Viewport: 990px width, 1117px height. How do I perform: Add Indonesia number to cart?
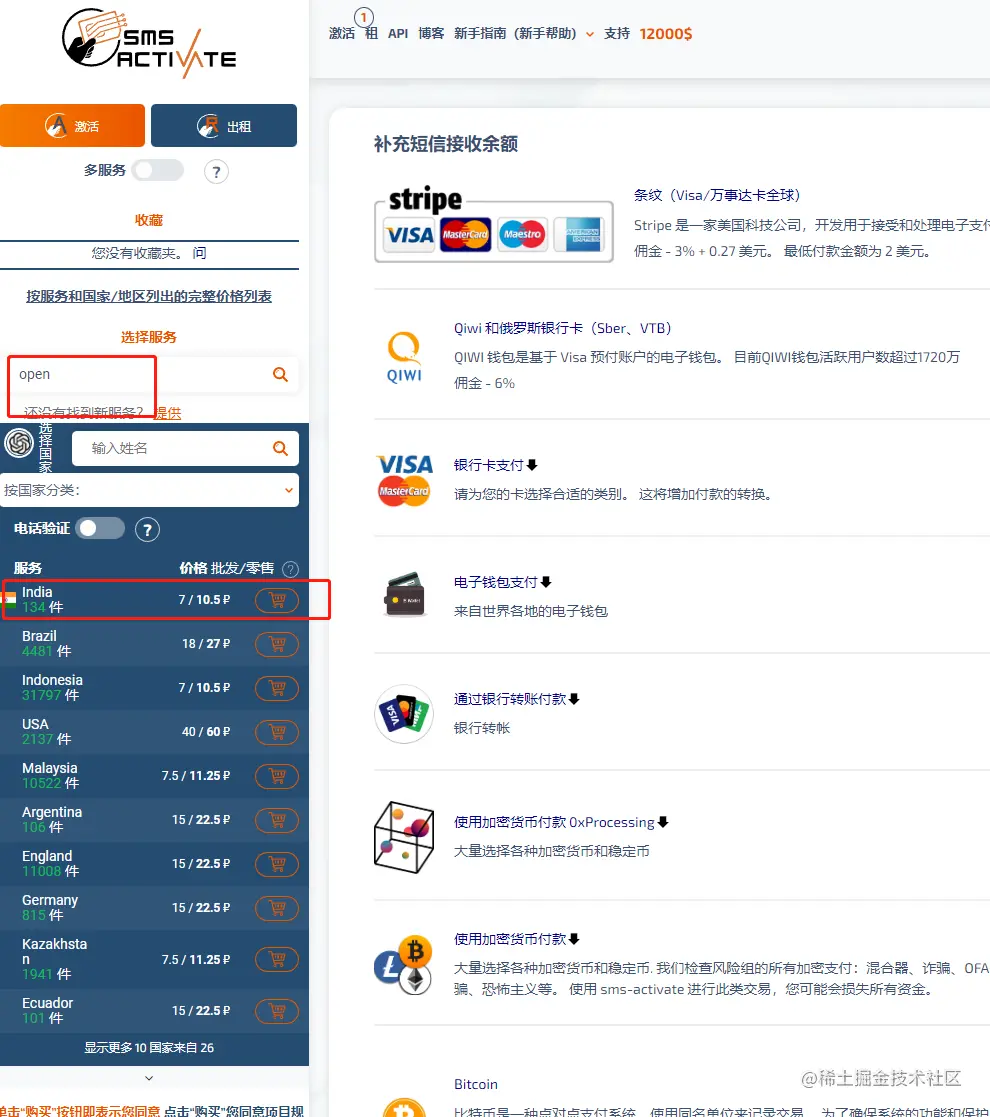[x=277, y=688]
